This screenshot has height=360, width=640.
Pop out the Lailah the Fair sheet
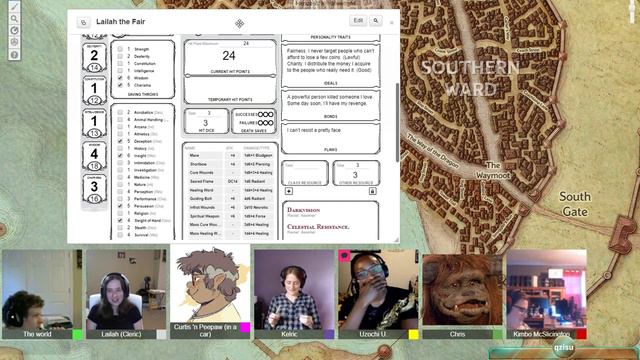click(x=83, y=22)
